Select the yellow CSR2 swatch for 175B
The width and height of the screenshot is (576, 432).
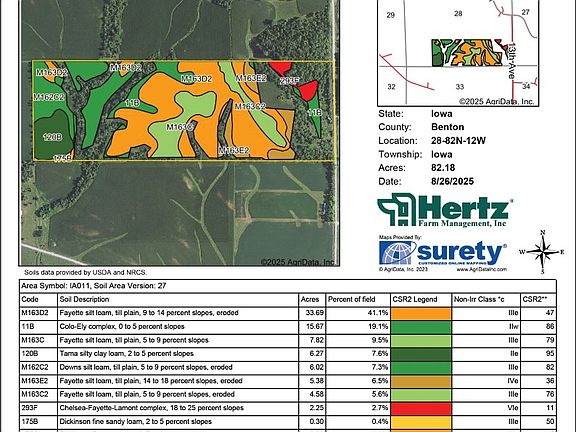[x=421, y=422]
